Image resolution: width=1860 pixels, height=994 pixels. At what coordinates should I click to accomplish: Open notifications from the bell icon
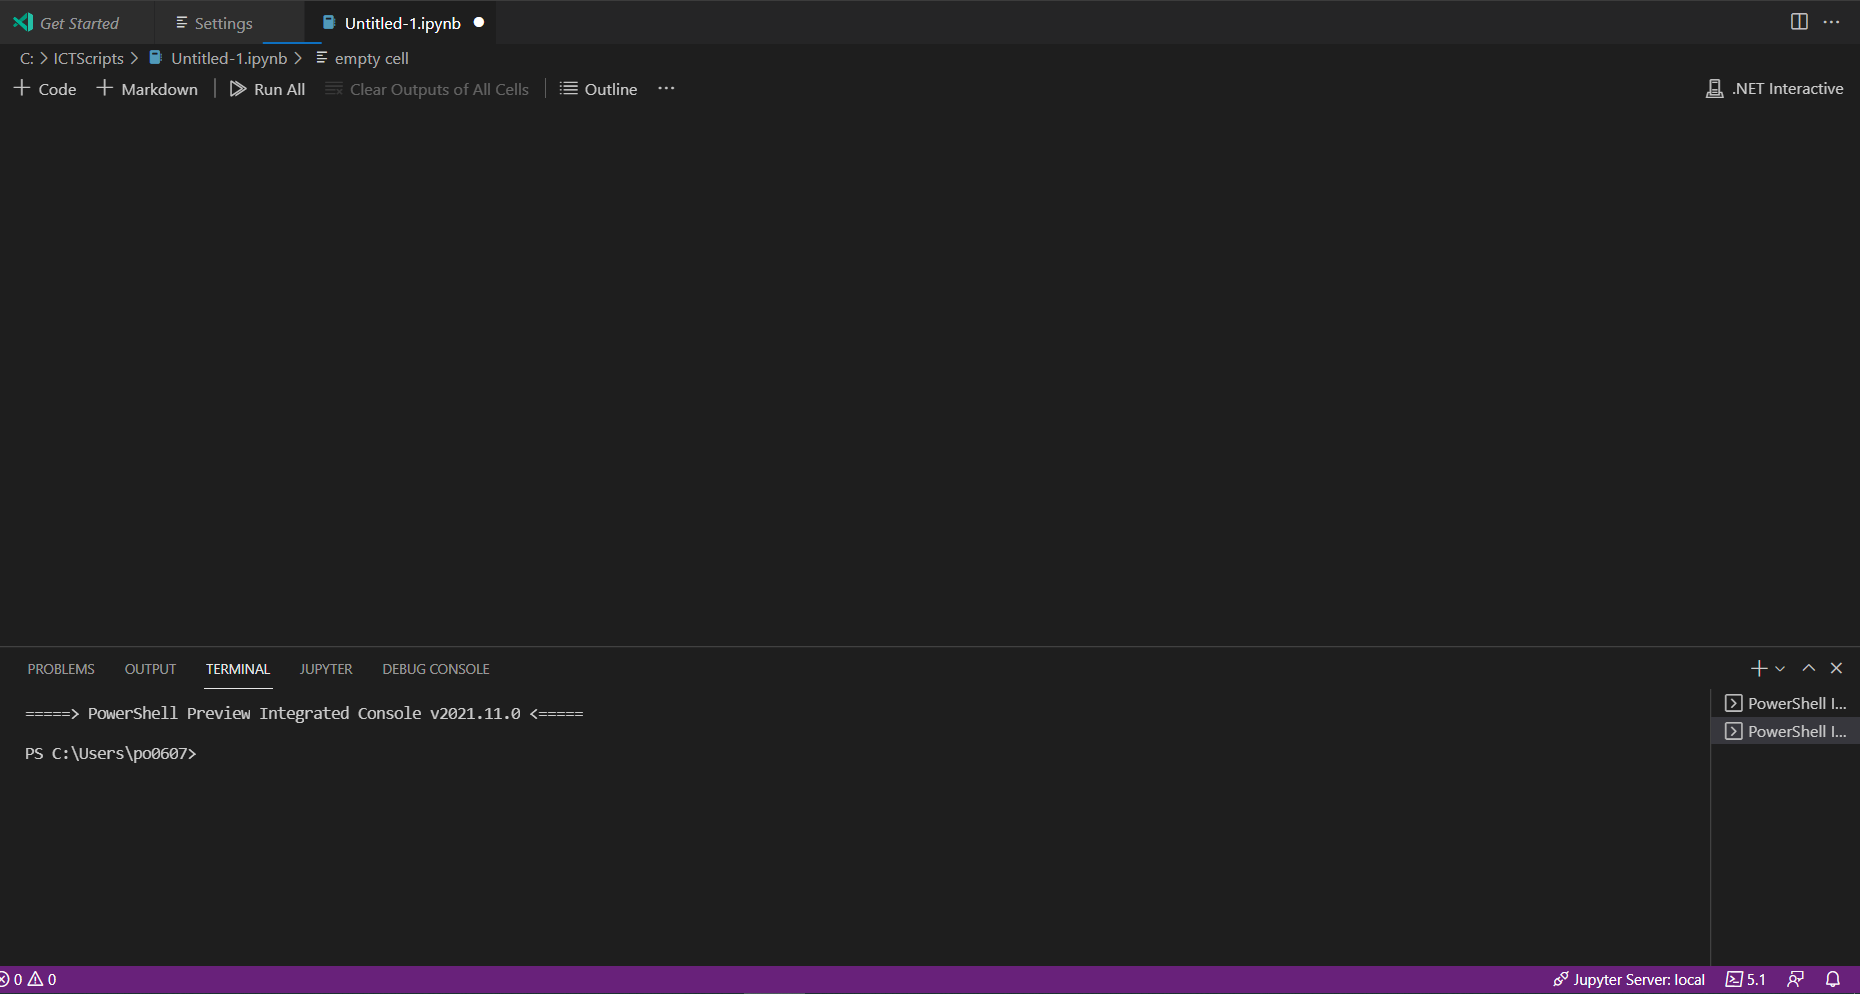pos(1834,979)
